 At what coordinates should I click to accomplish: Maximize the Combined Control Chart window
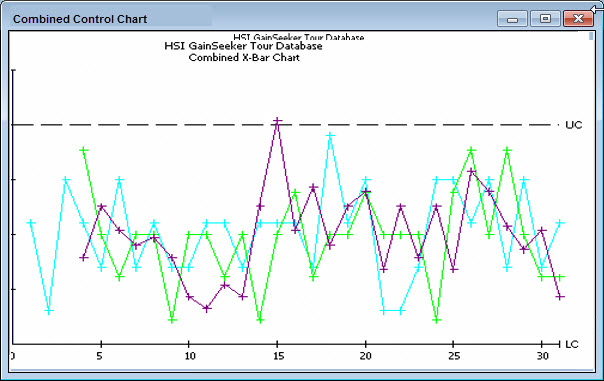coord(545,18)
